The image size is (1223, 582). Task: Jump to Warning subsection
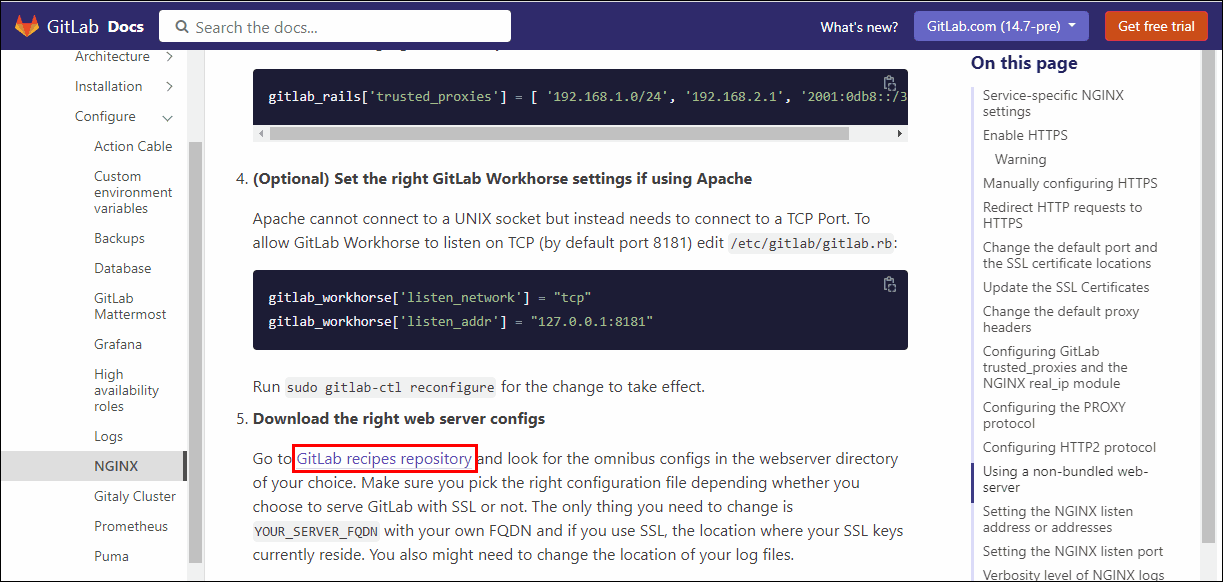coord(1020,159)
